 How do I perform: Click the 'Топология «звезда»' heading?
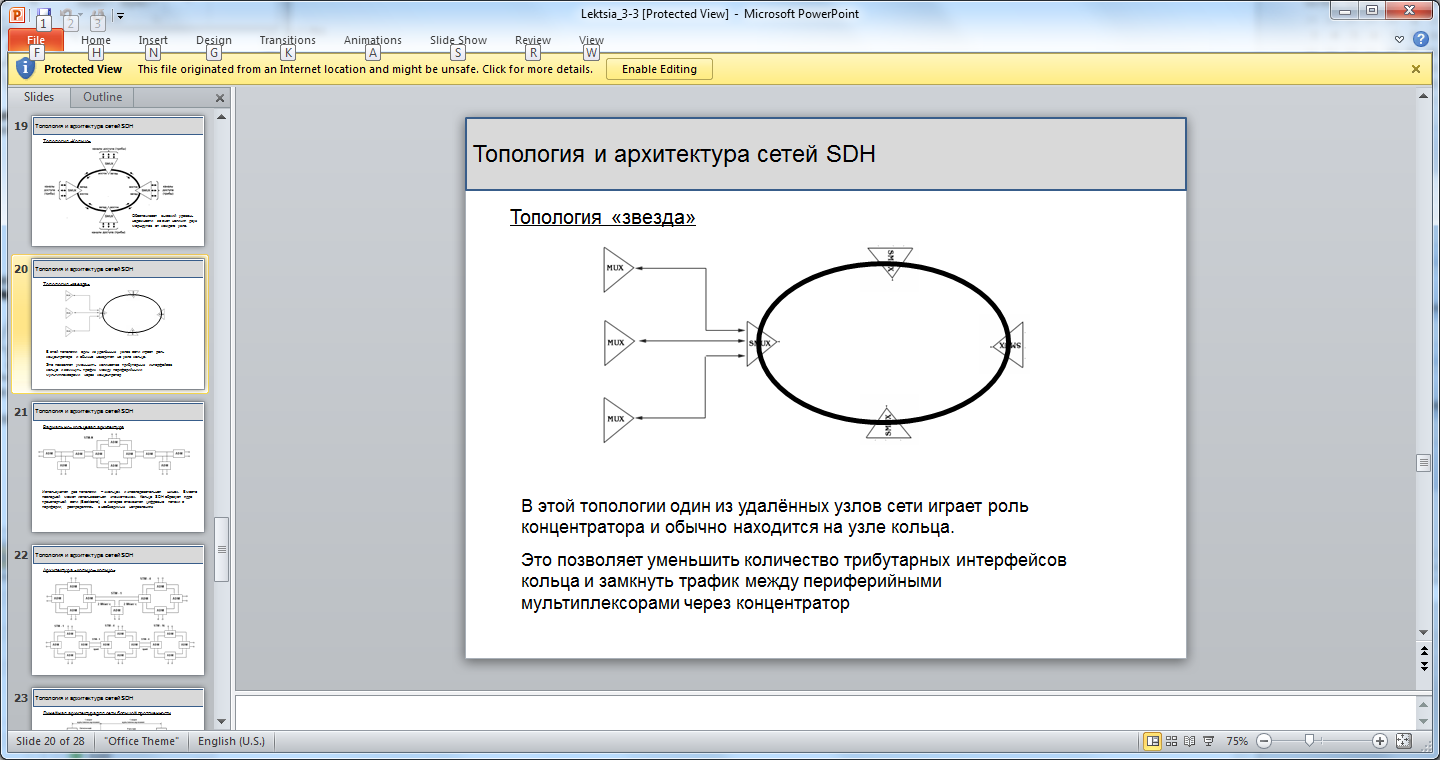[603, 217]
